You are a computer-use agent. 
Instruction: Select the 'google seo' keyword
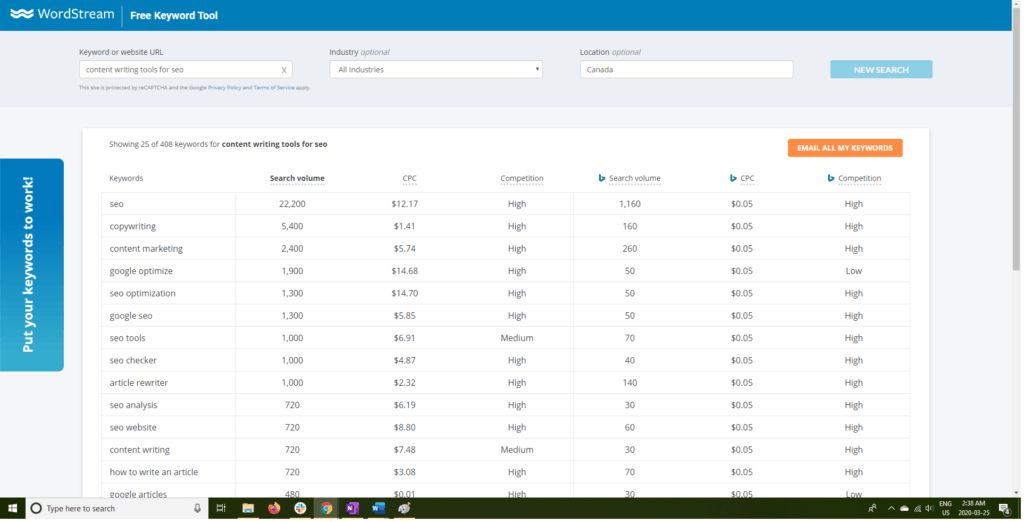coord(131,316)
